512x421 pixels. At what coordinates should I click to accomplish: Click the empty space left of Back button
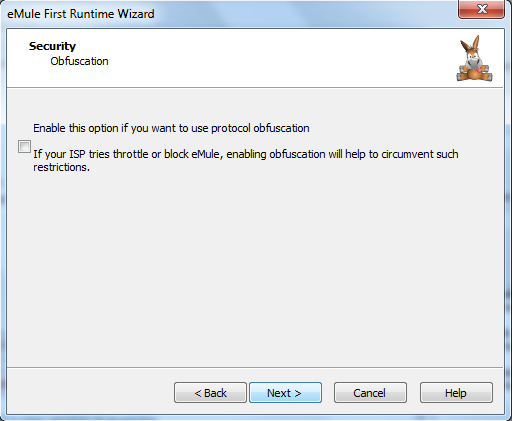(x=90, y=393)
